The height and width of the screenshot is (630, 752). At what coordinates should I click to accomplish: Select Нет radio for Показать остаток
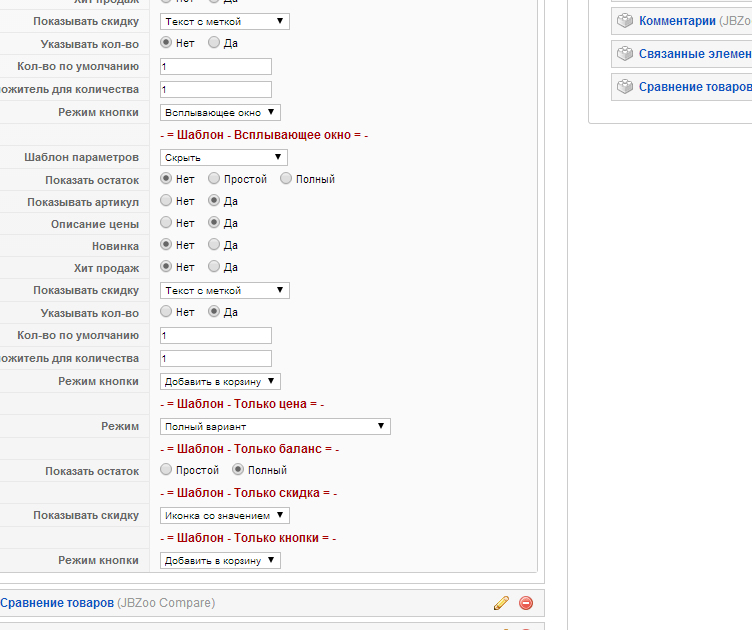click(167, 179)
